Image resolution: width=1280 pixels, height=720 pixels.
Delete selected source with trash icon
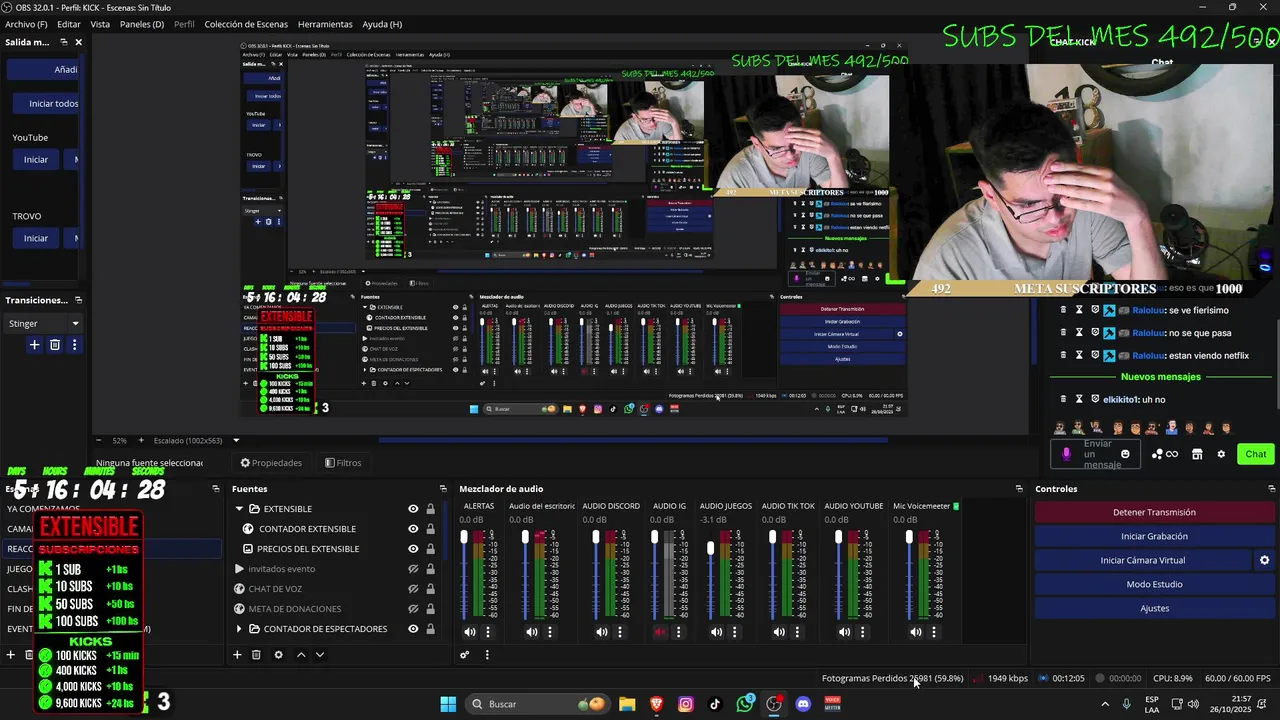[256, 655]
